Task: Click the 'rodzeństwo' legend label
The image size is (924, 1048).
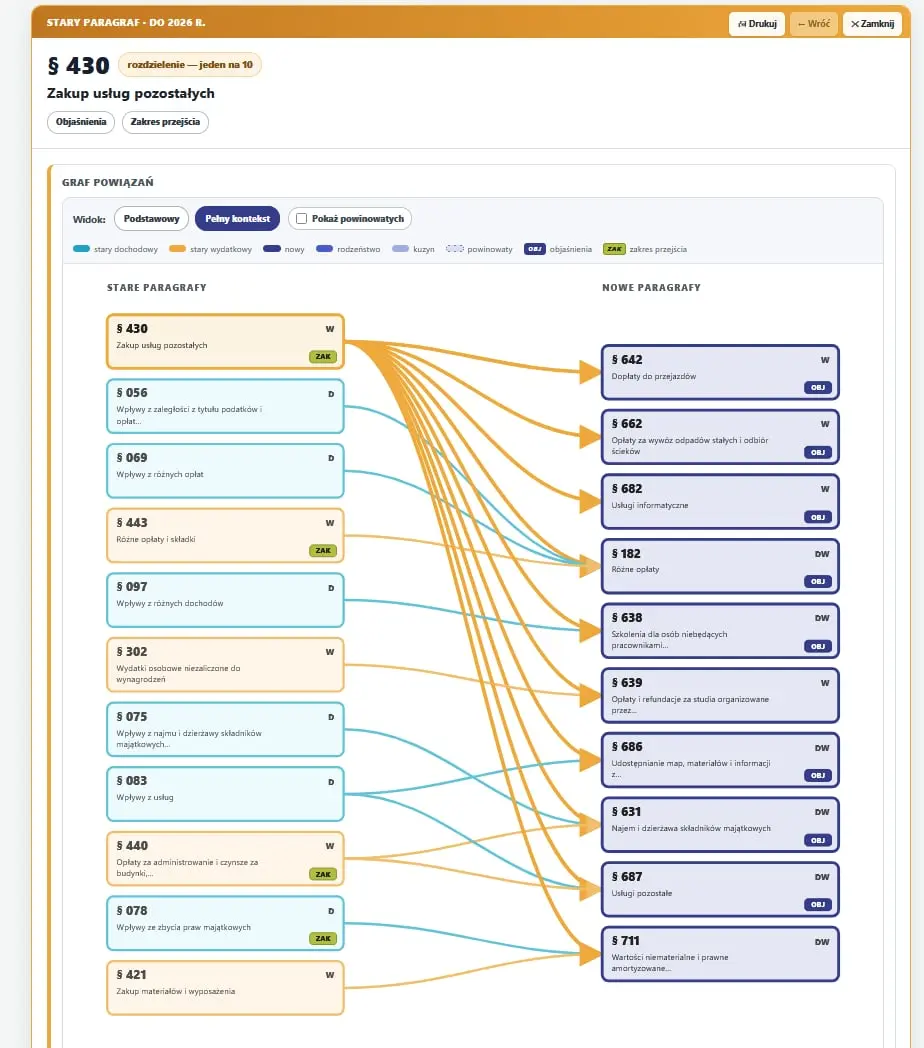Action: point(358,249)
